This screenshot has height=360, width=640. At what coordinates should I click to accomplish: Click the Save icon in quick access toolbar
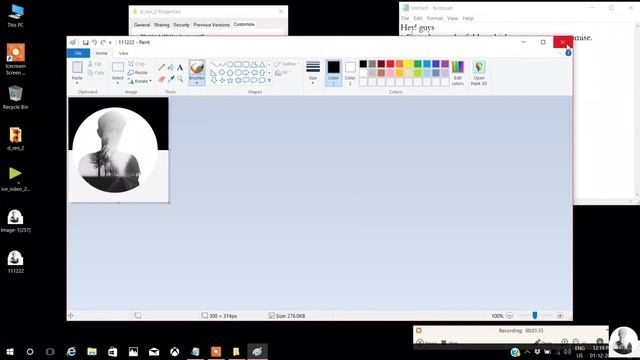pos(85,42)
